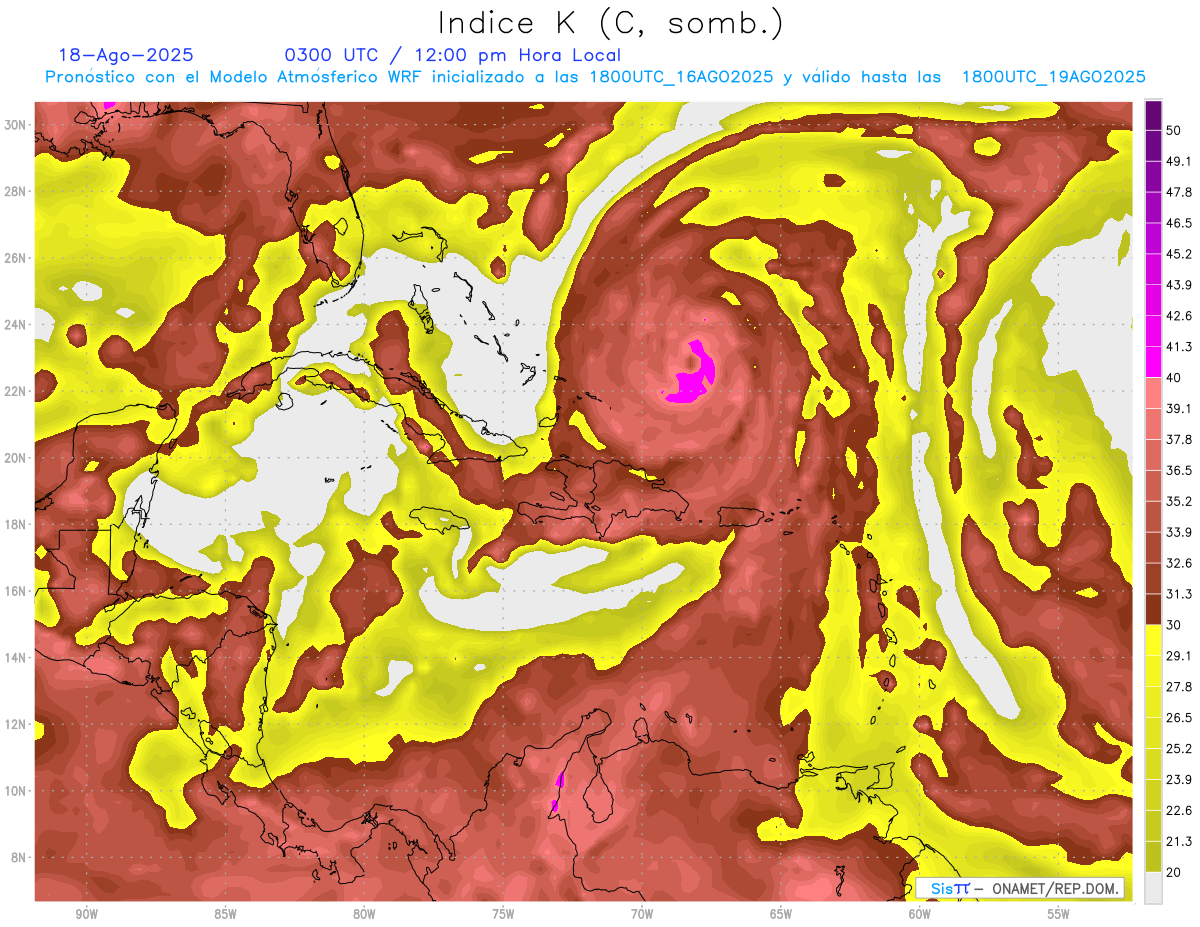Click the '25.2' colorbar value
This screenshot has width=1200, height=927.
[1179, 749]
